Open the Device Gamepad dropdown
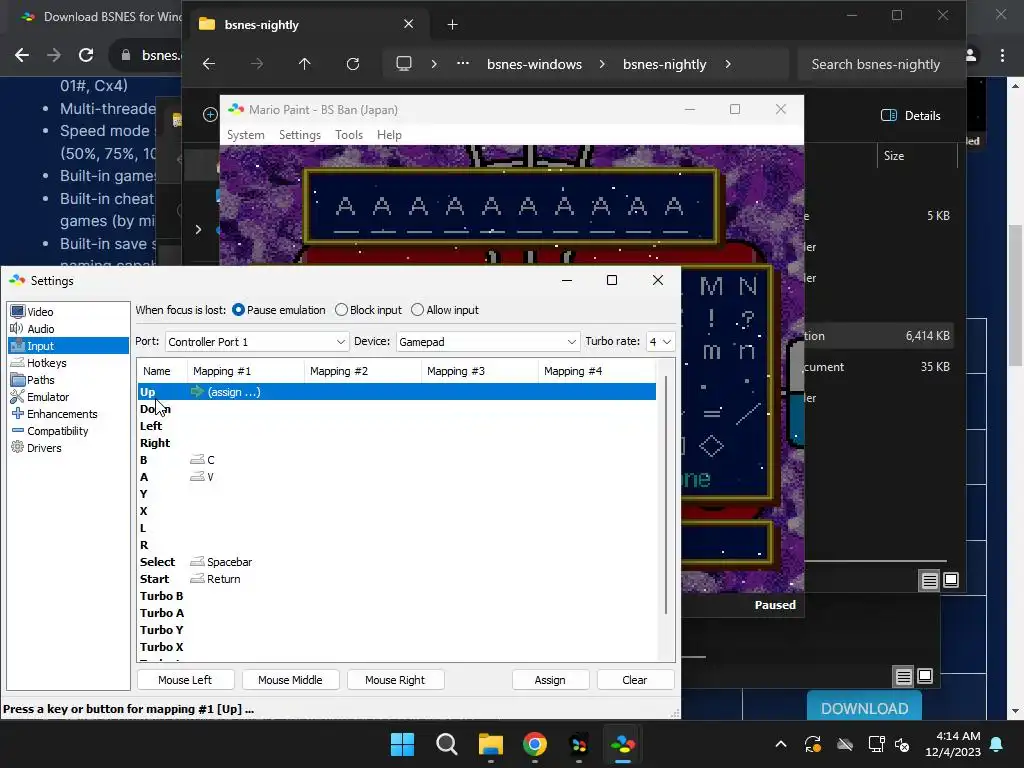Image resolution: width=1024 pixels, height=768 pixels. point(487,342)
